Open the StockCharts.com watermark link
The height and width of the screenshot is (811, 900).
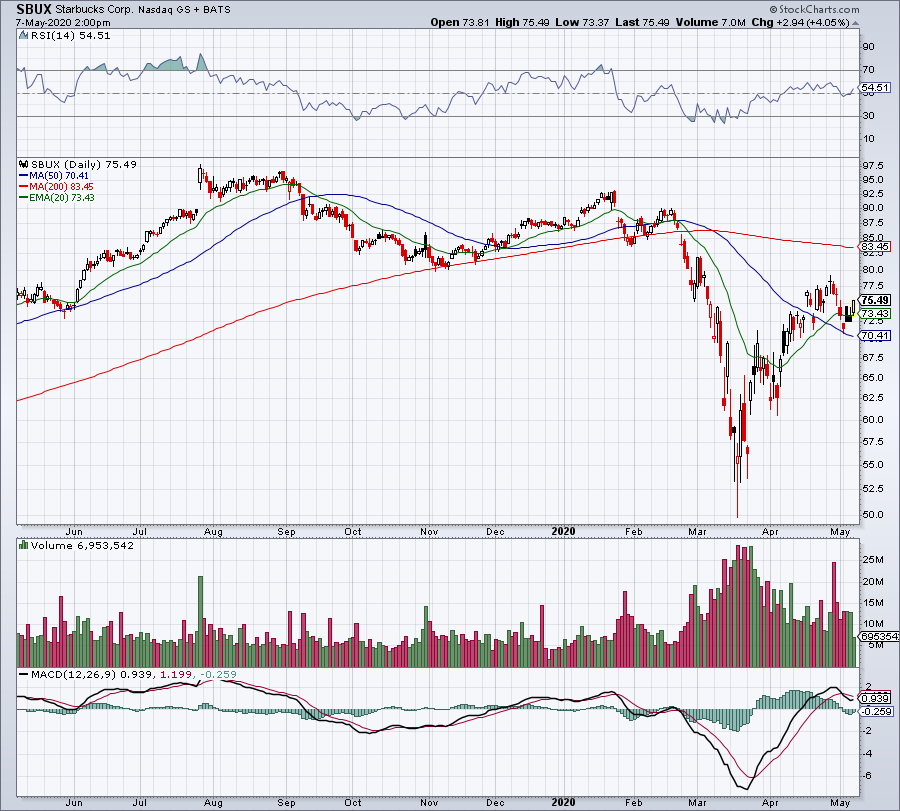pyautogui.click(x=819, y=9)
